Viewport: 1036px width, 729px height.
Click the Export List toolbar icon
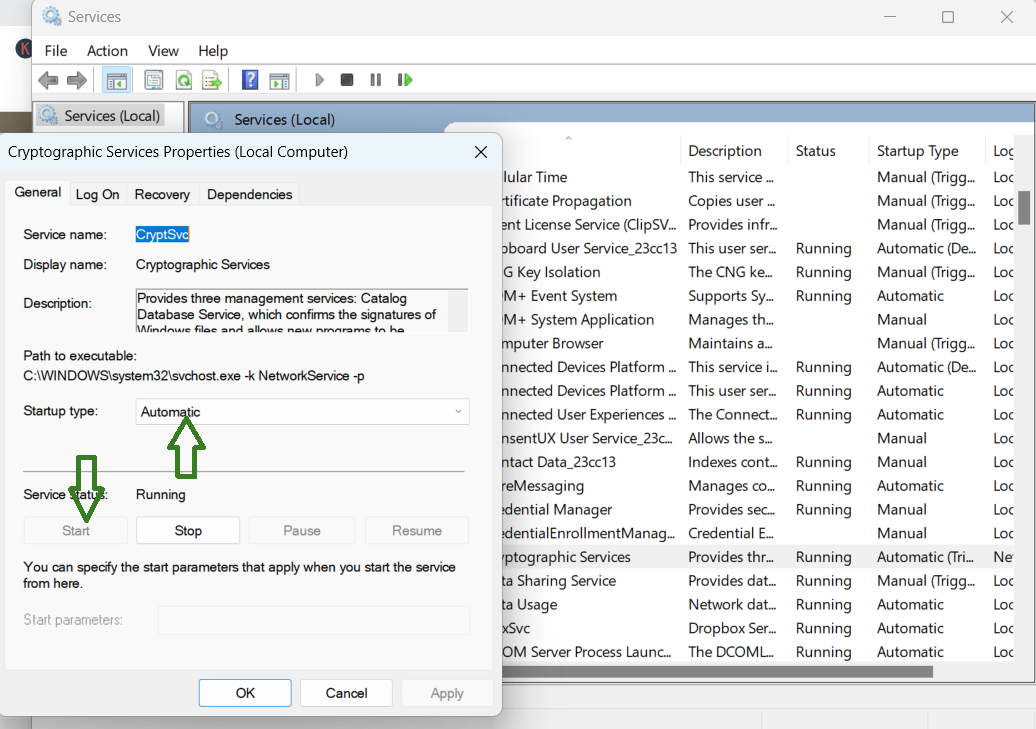[212, 80]
